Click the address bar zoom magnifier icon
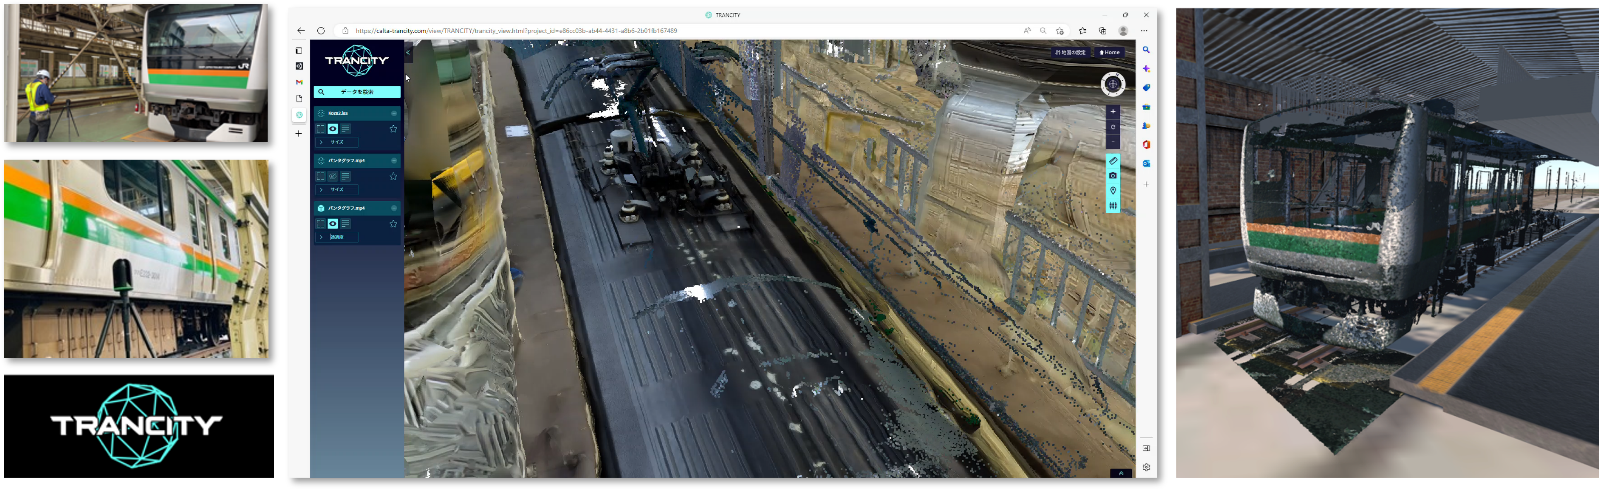This screenshot has height=490, width=1599. 1043,30
